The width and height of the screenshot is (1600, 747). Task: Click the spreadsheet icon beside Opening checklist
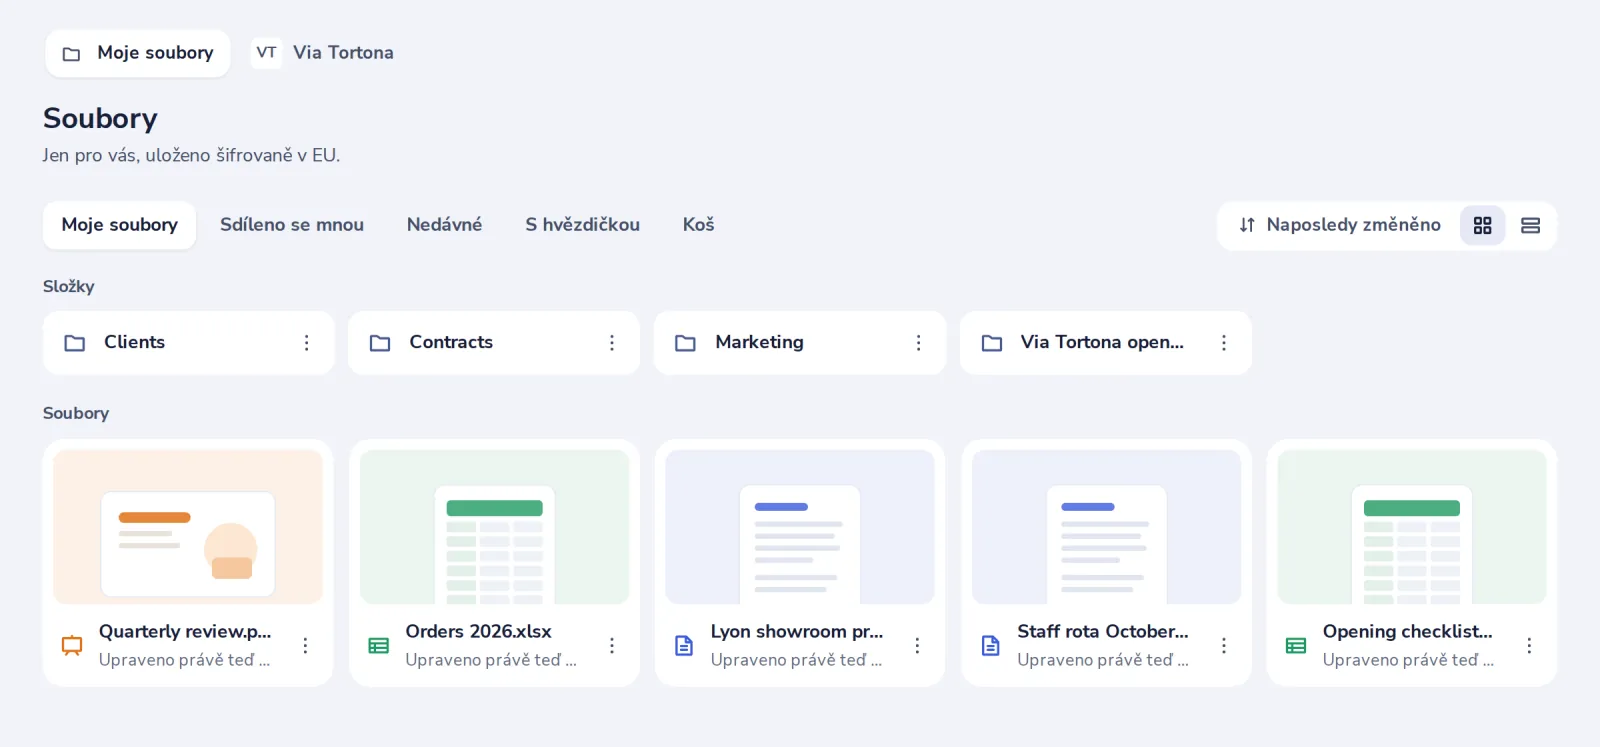click(1296, 646)
